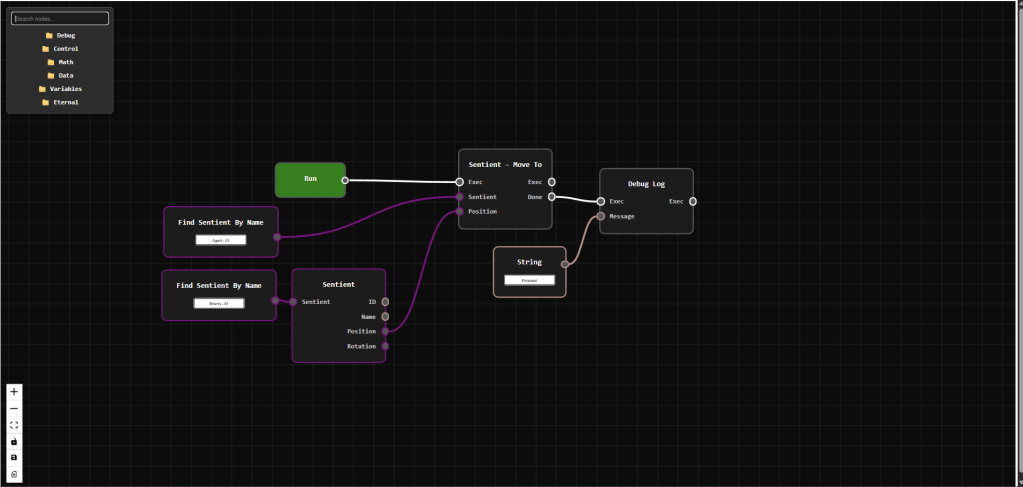
Task: Click the Search nodes input field
Action: point(60,19)
